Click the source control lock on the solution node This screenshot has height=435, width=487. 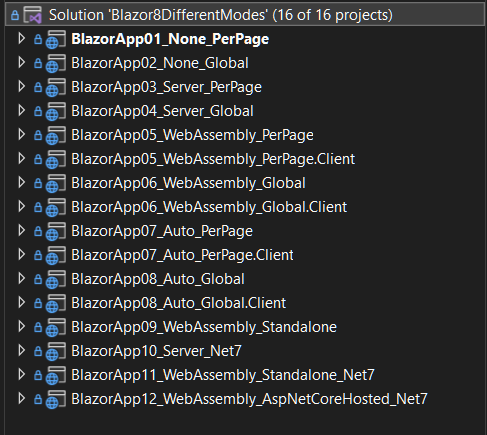[15, 15]
